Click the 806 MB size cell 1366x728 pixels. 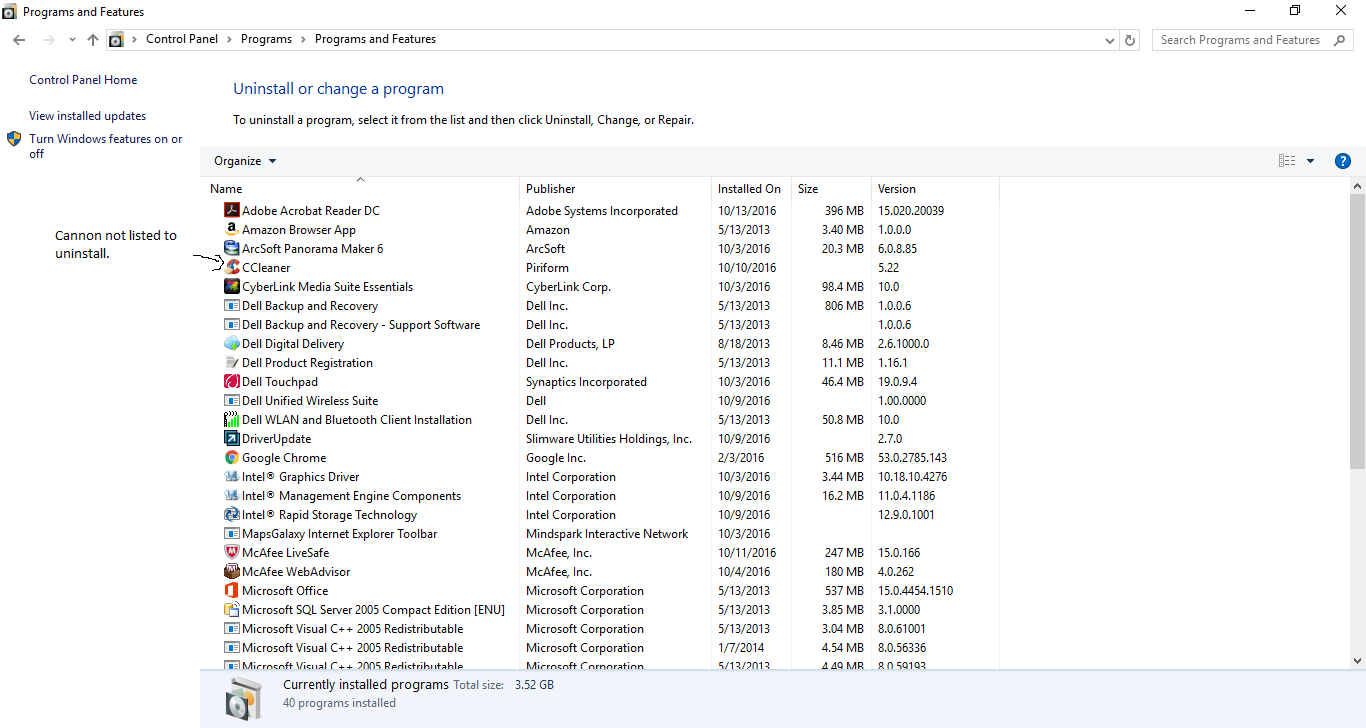coord(844,306)
